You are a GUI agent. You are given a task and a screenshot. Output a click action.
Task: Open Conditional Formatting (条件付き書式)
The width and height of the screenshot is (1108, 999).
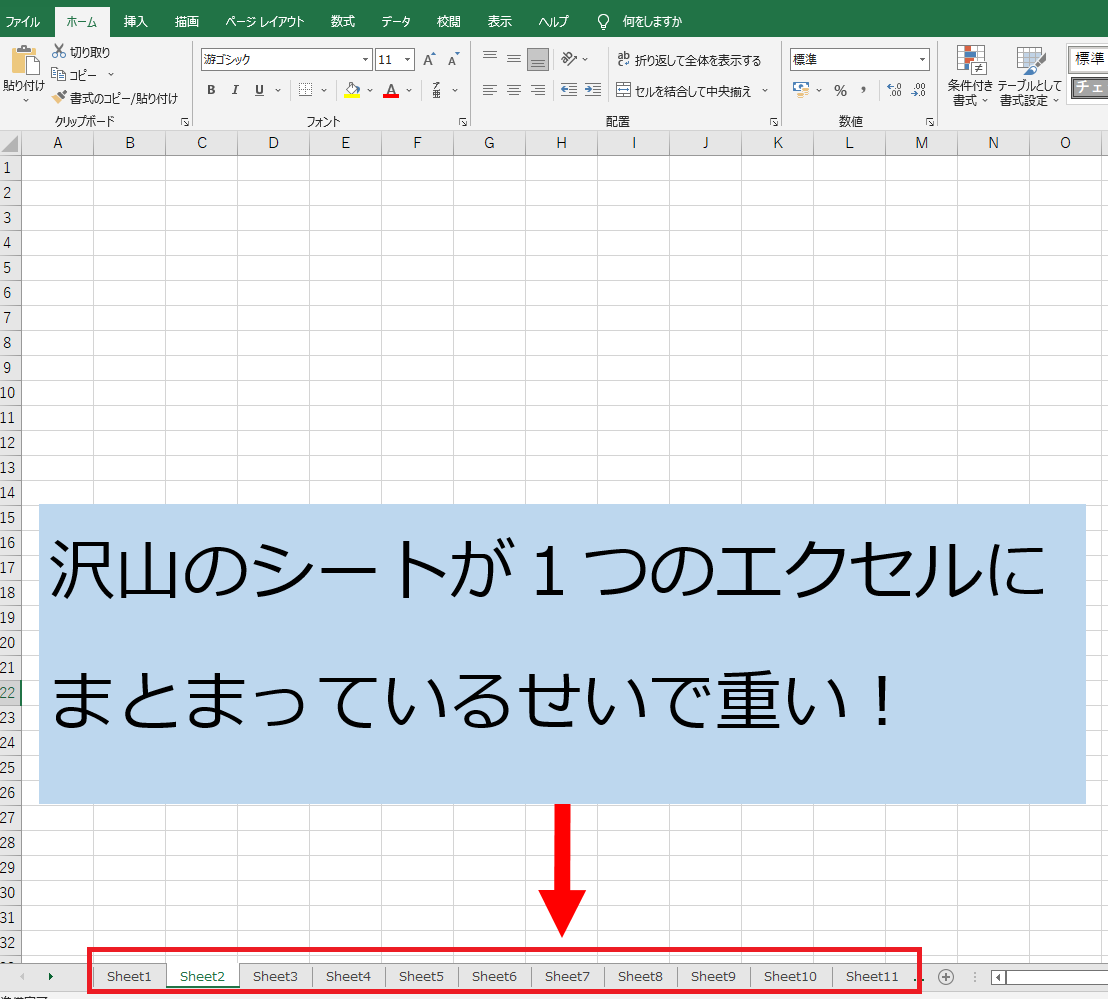tap(970, 75)
